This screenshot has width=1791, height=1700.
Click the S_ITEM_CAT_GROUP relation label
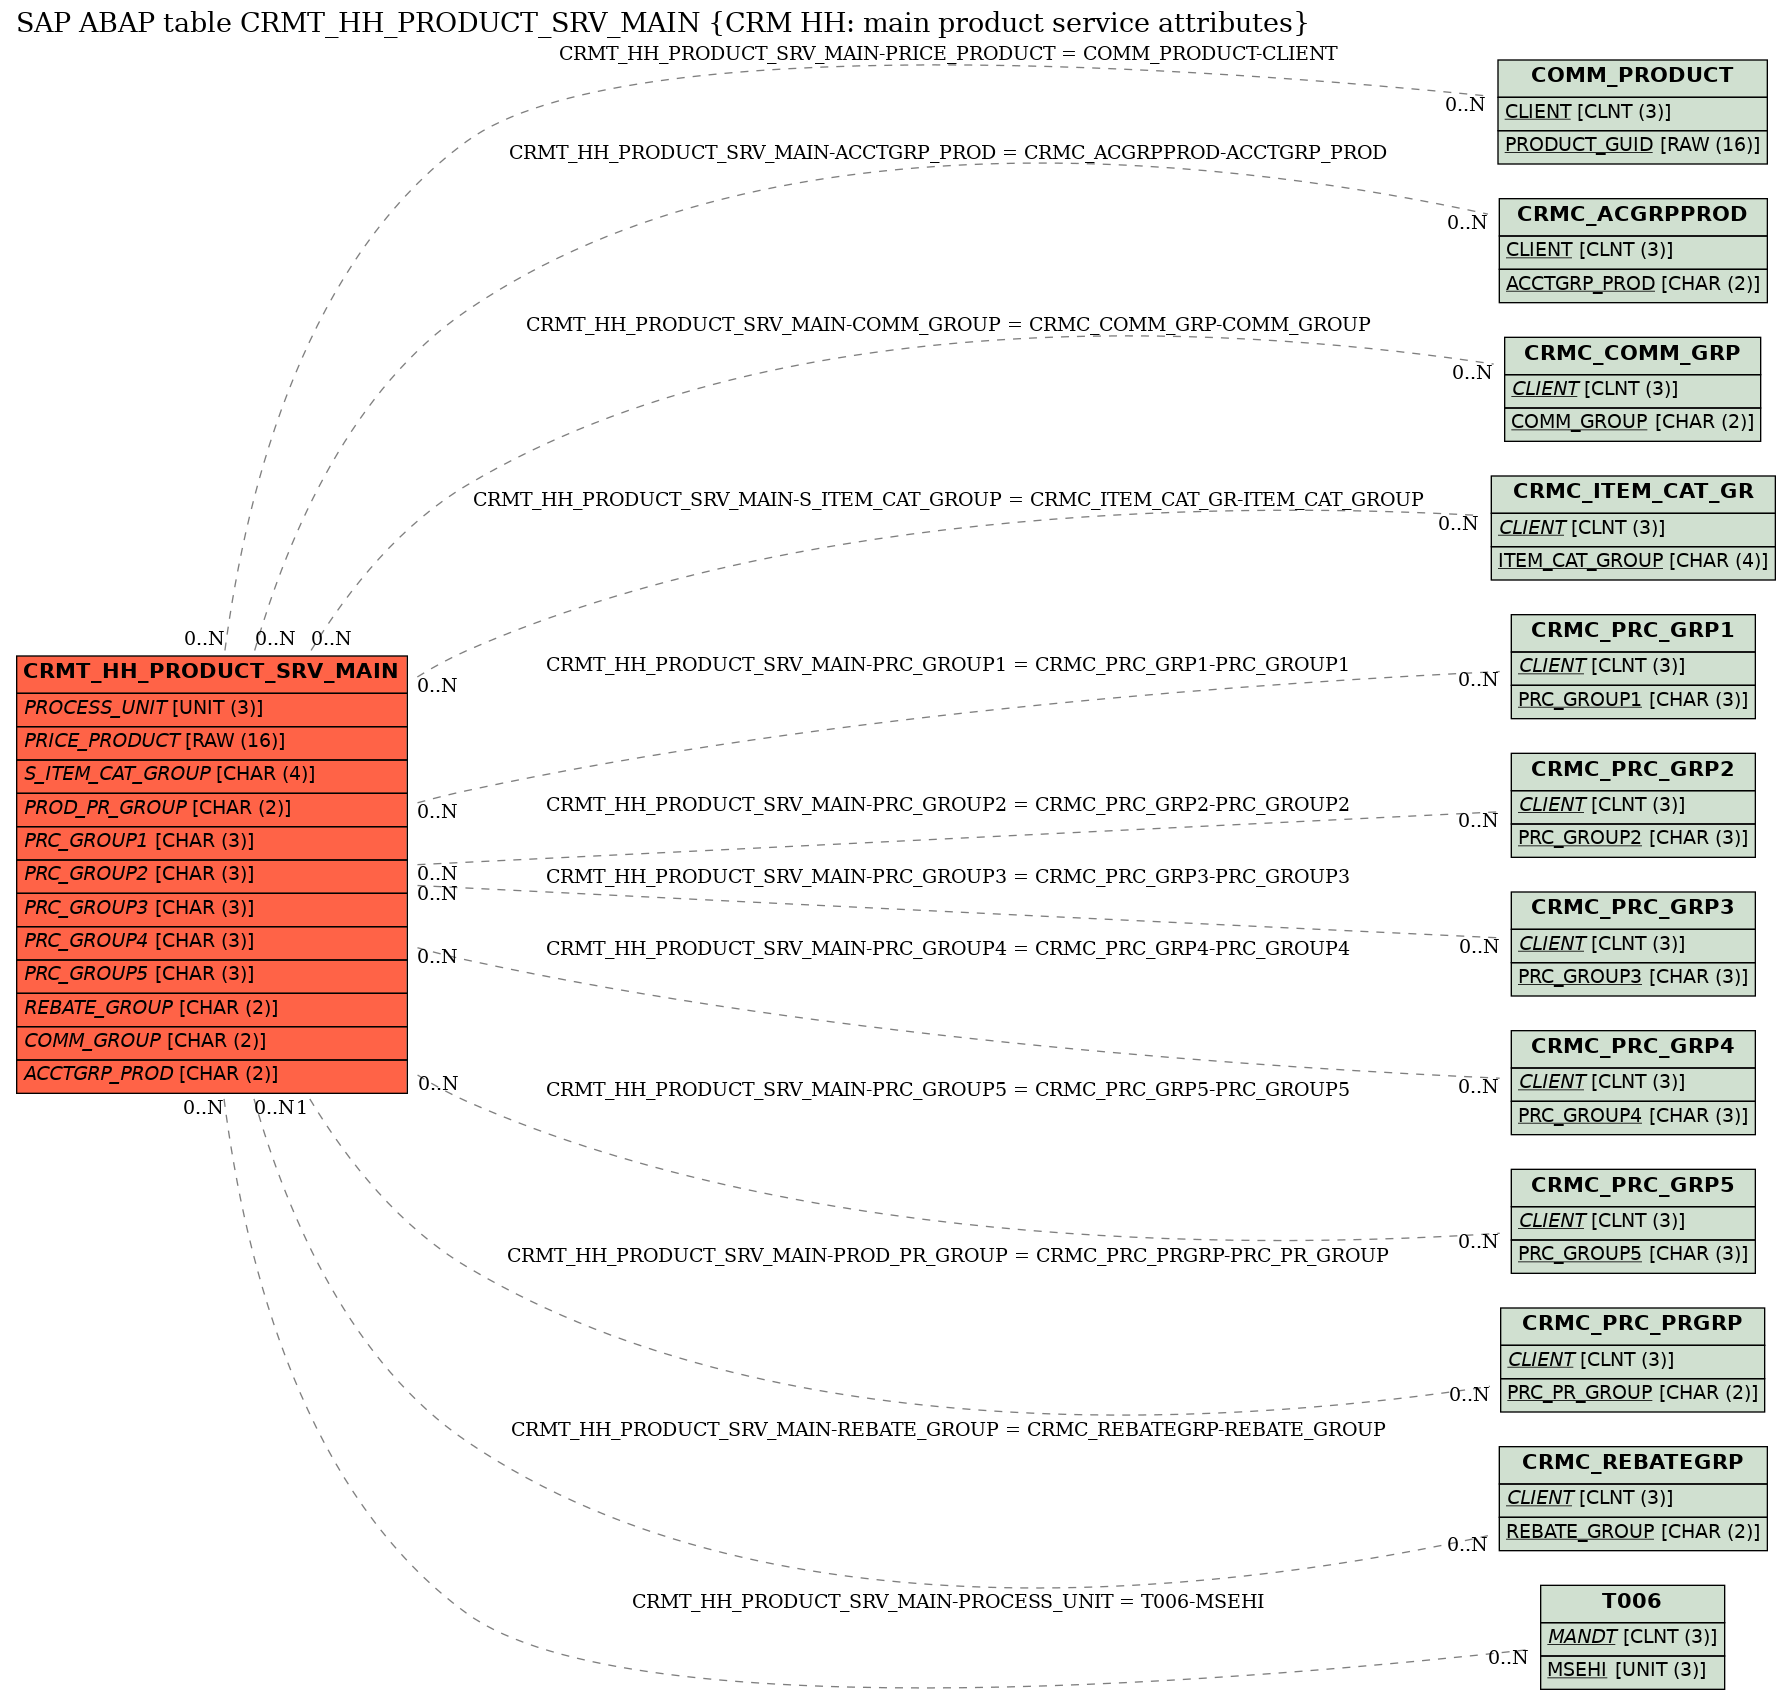pyautogui.click(x=948, y=500)
